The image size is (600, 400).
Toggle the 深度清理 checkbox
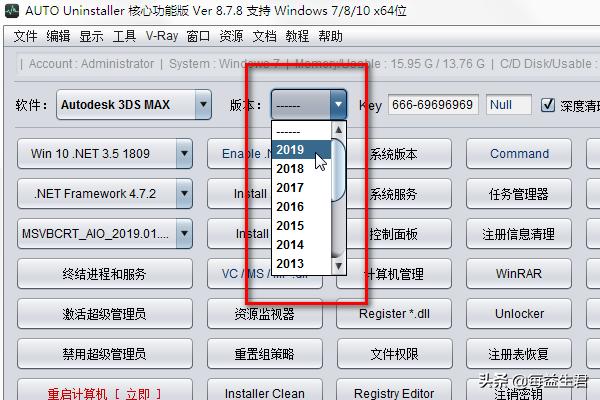click(548, 104)
